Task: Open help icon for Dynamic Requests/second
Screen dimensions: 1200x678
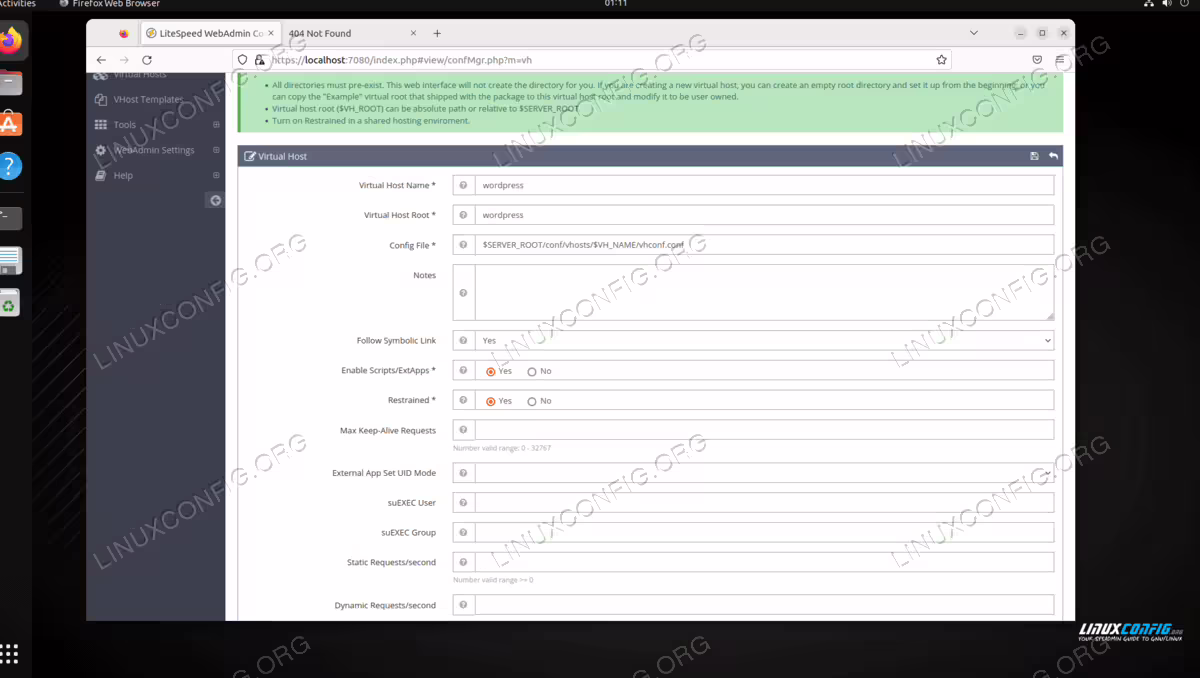Action: tap(463, 605)
